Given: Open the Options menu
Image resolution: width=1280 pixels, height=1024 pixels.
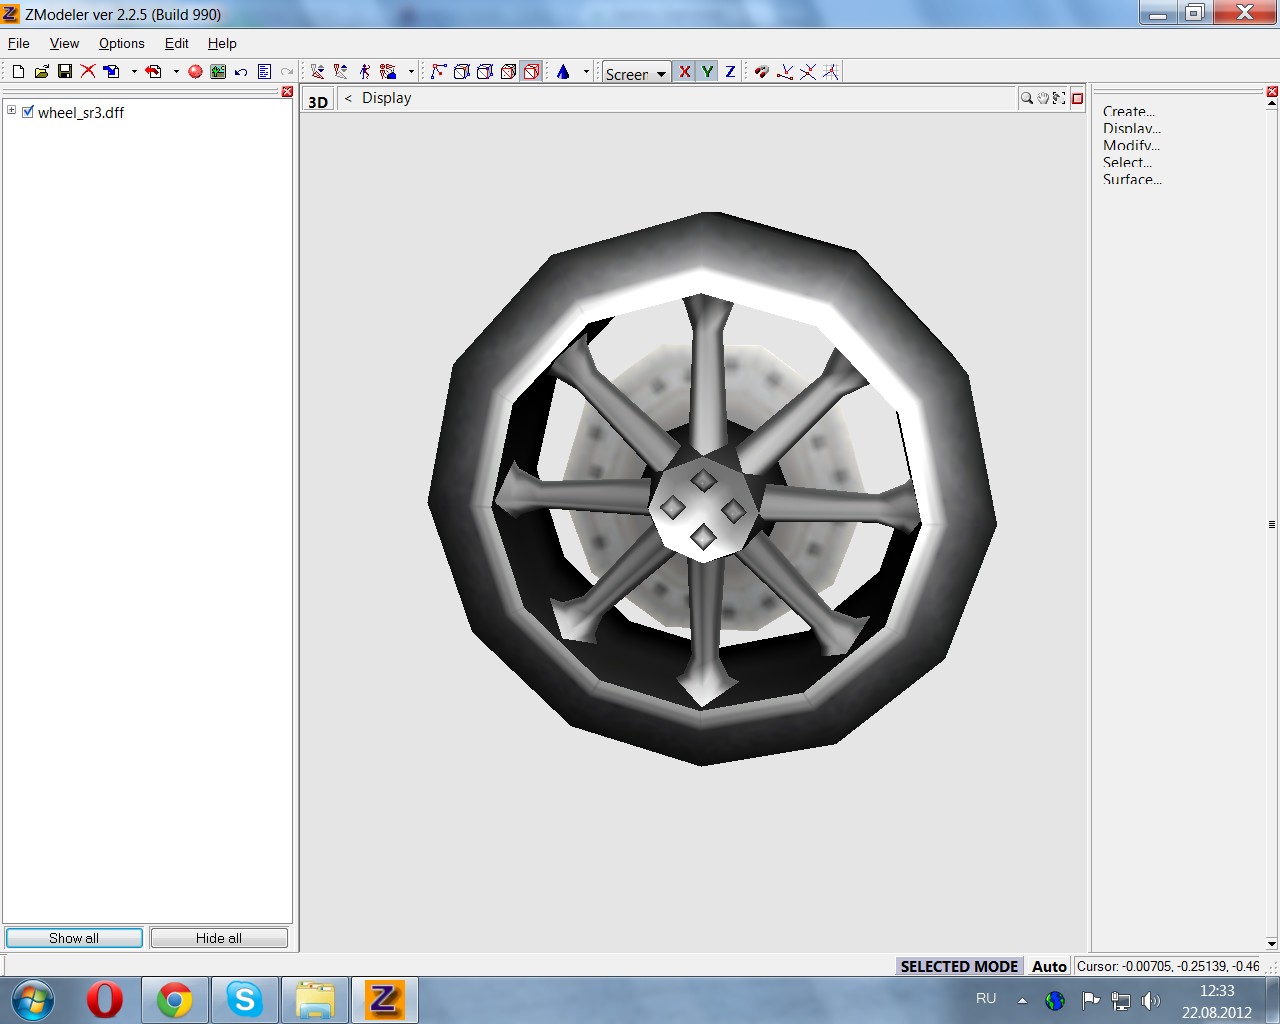Looking at the screenshot, I should pos(121,43).
